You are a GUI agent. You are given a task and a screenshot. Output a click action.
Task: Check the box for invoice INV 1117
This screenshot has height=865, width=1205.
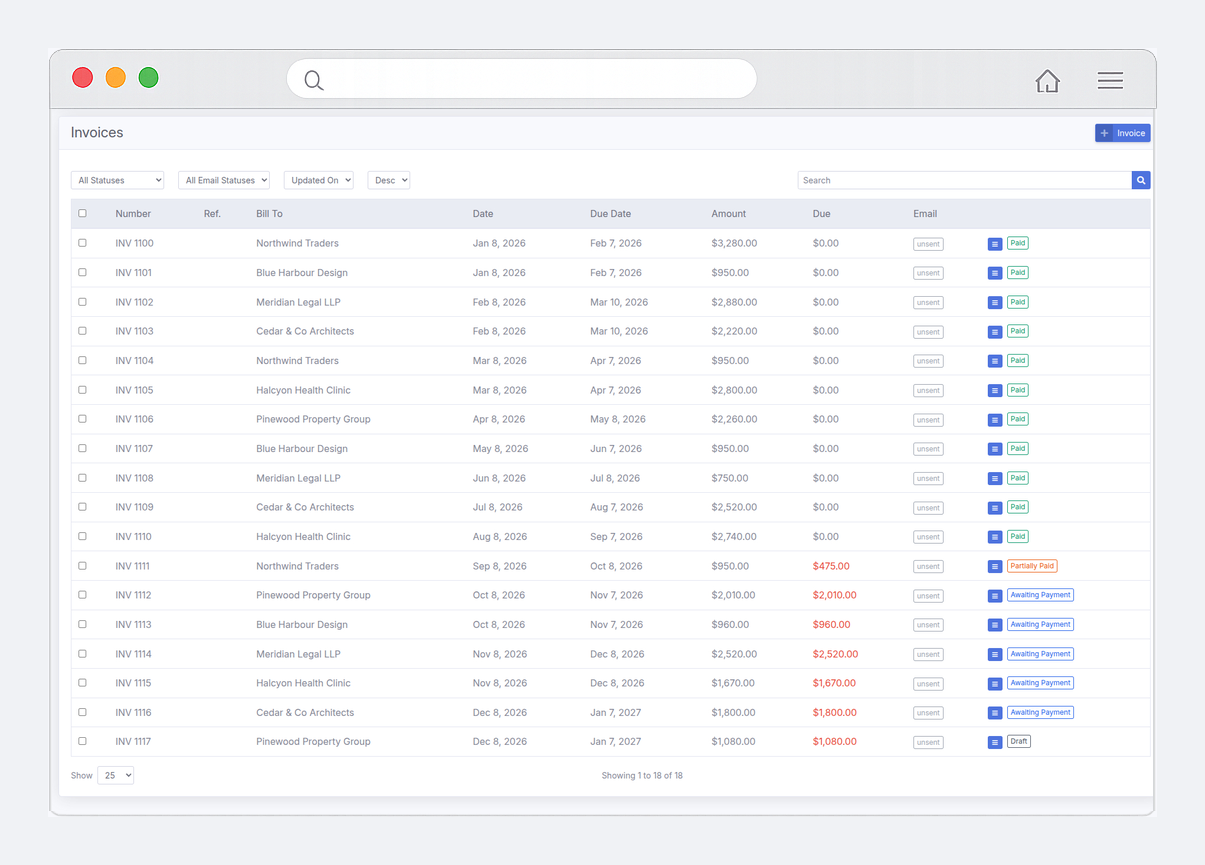(83, 741)
